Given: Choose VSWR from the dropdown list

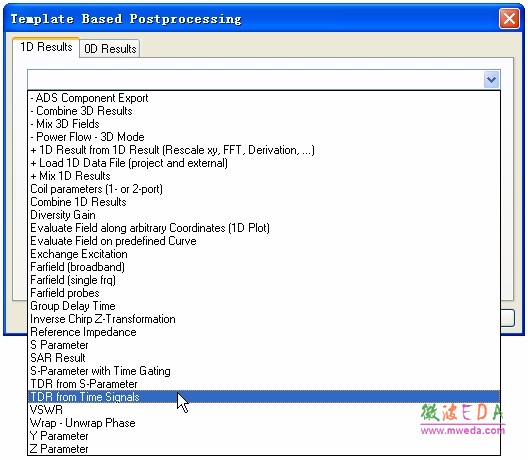Looking at the screenshot, I should [x=264, y=410].
